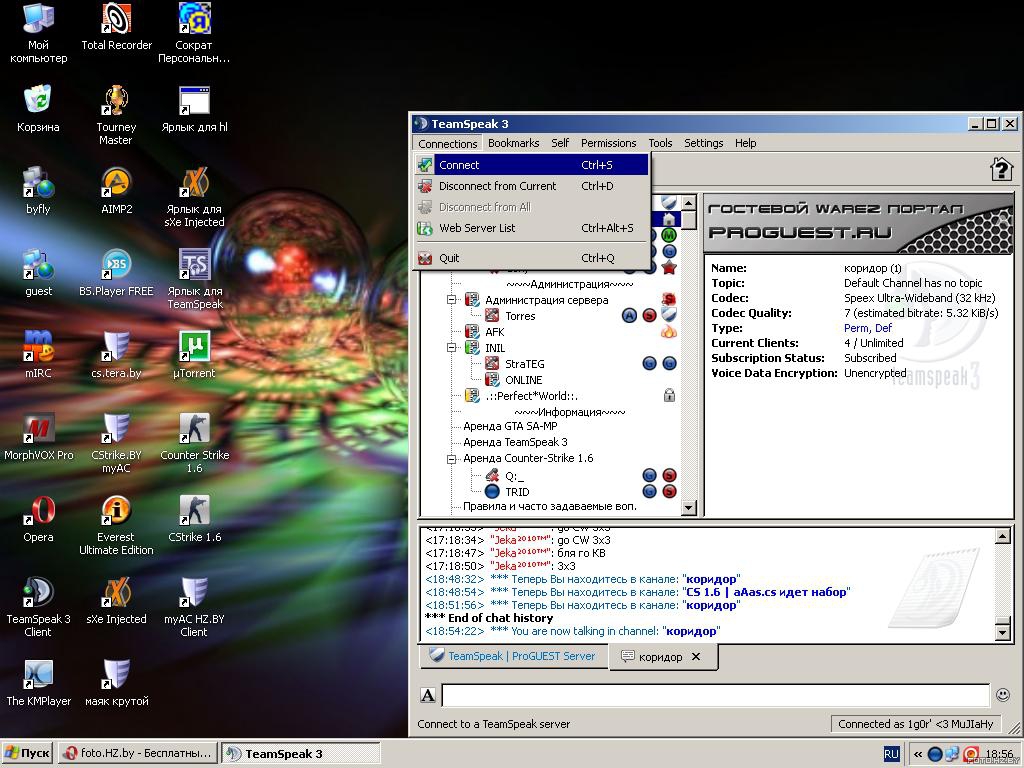The image size is (1024, 768).
Task: Click the chat message input field
Action: click(716, 696)
